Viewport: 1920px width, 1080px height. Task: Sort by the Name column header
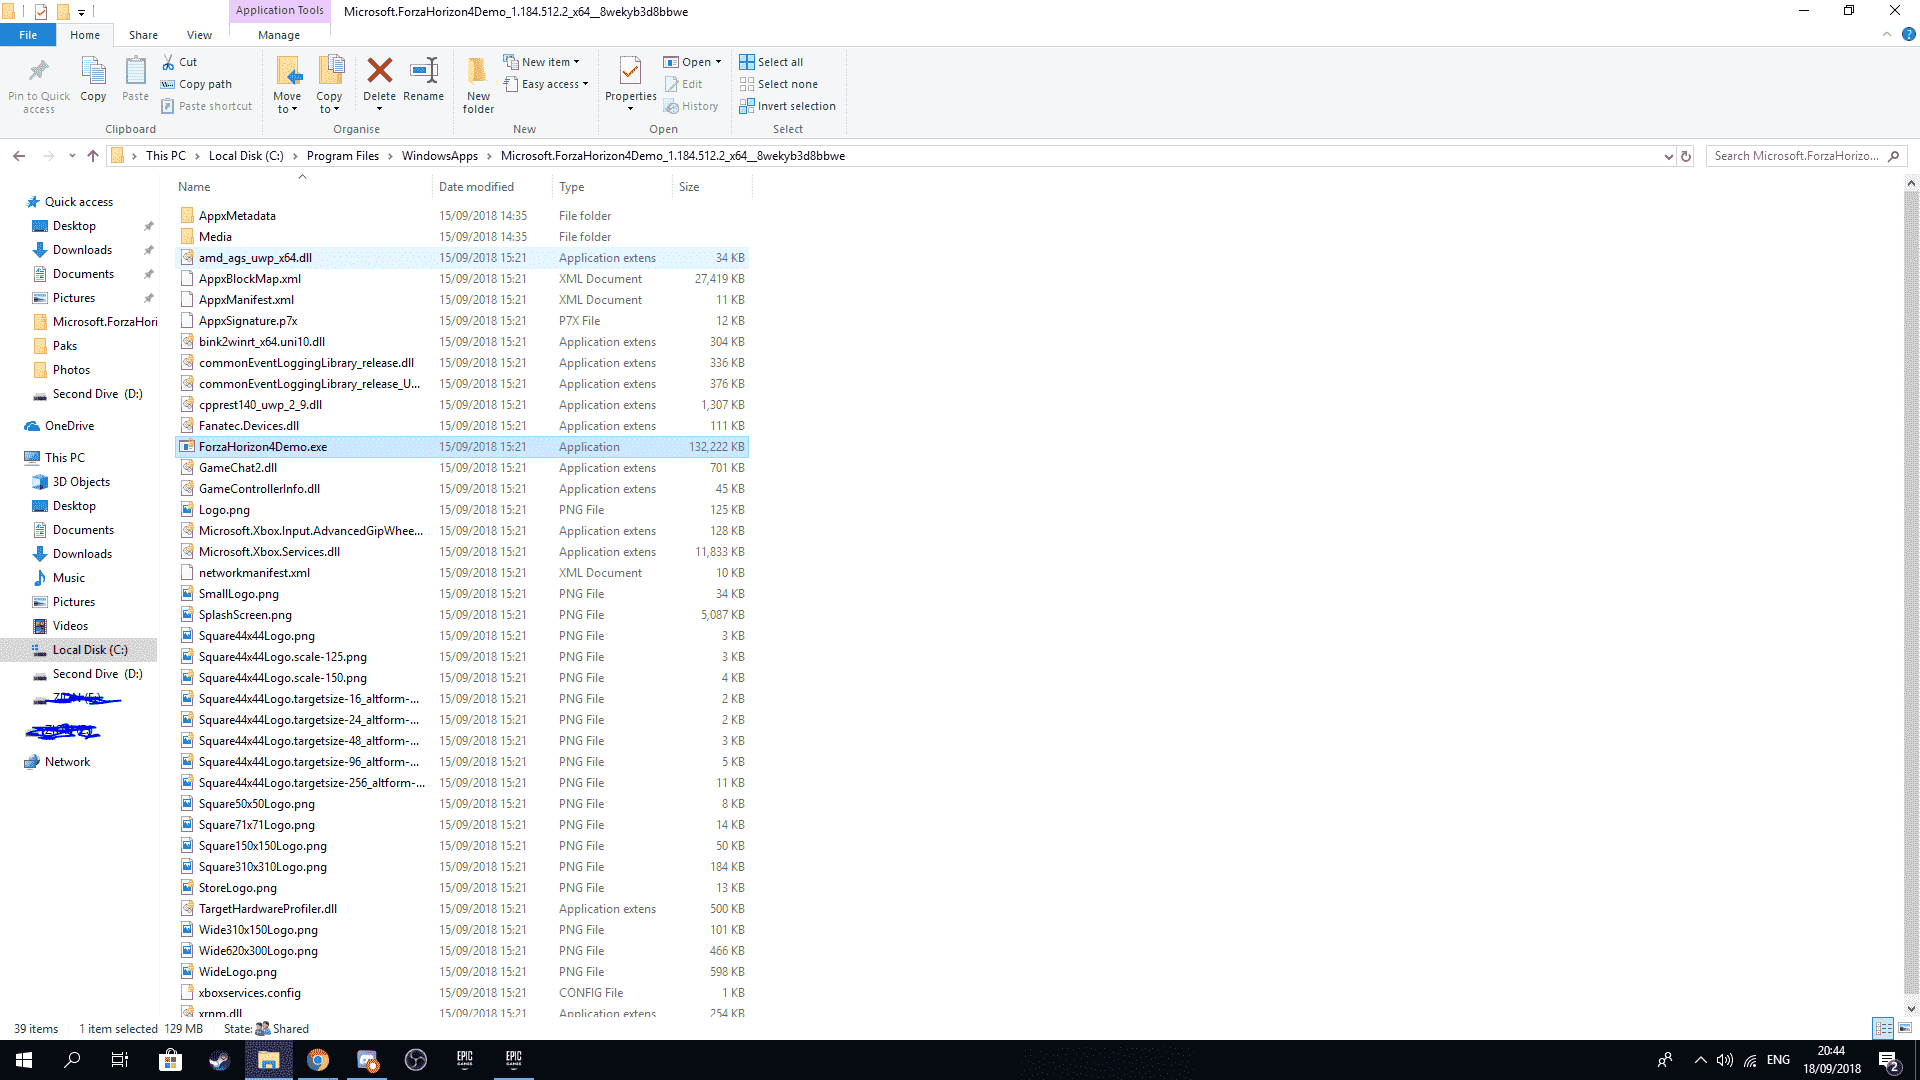tap(194, 187)
